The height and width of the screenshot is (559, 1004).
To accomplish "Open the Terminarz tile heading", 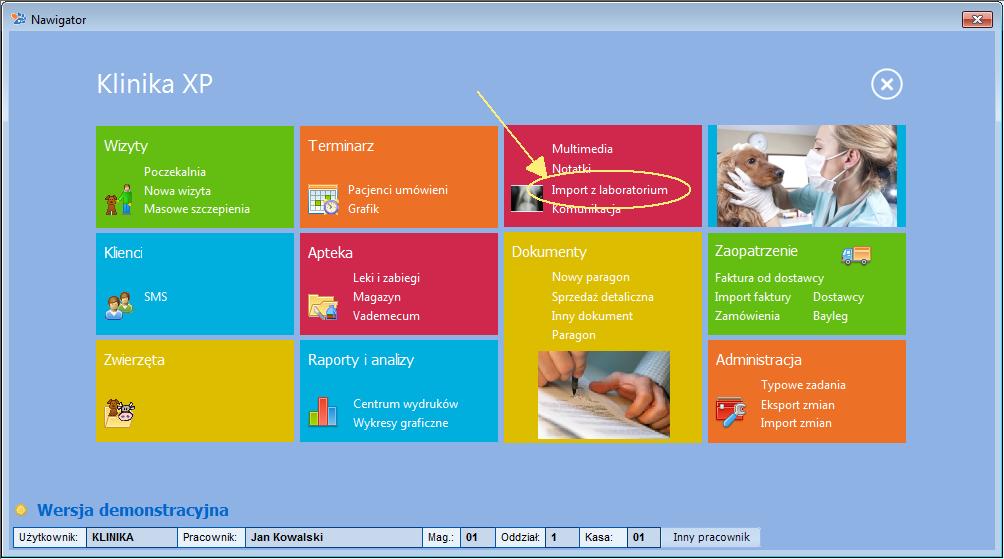I will point(341,146).
